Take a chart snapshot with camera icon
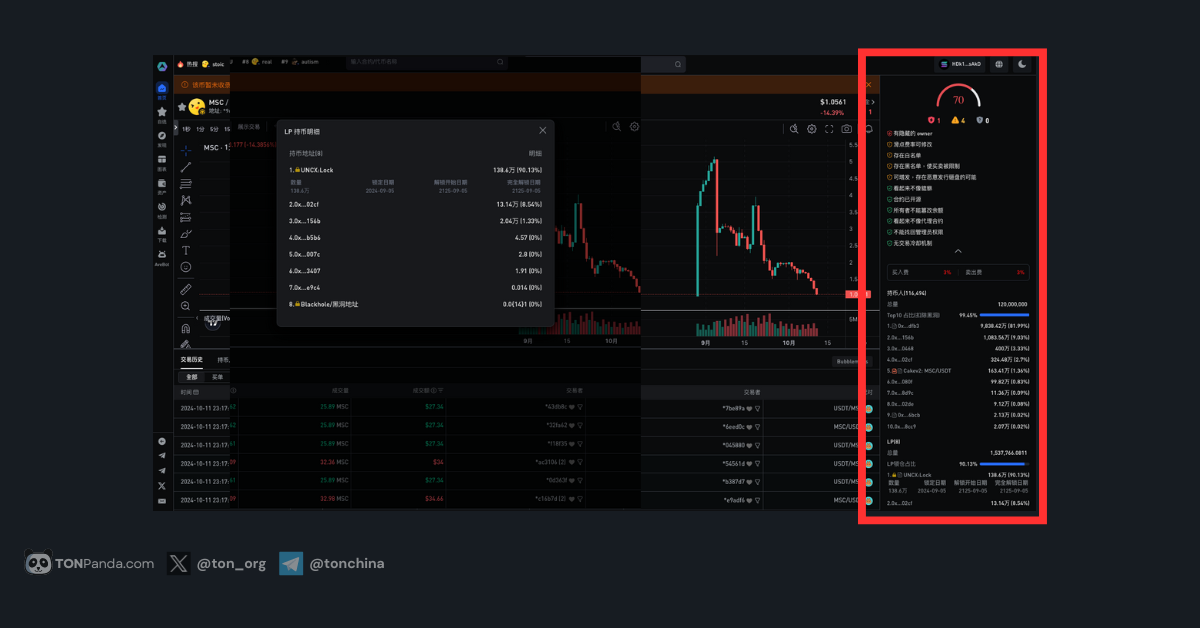The width and height of the screenshot is (1200, 628). click(x=847, y=129)
